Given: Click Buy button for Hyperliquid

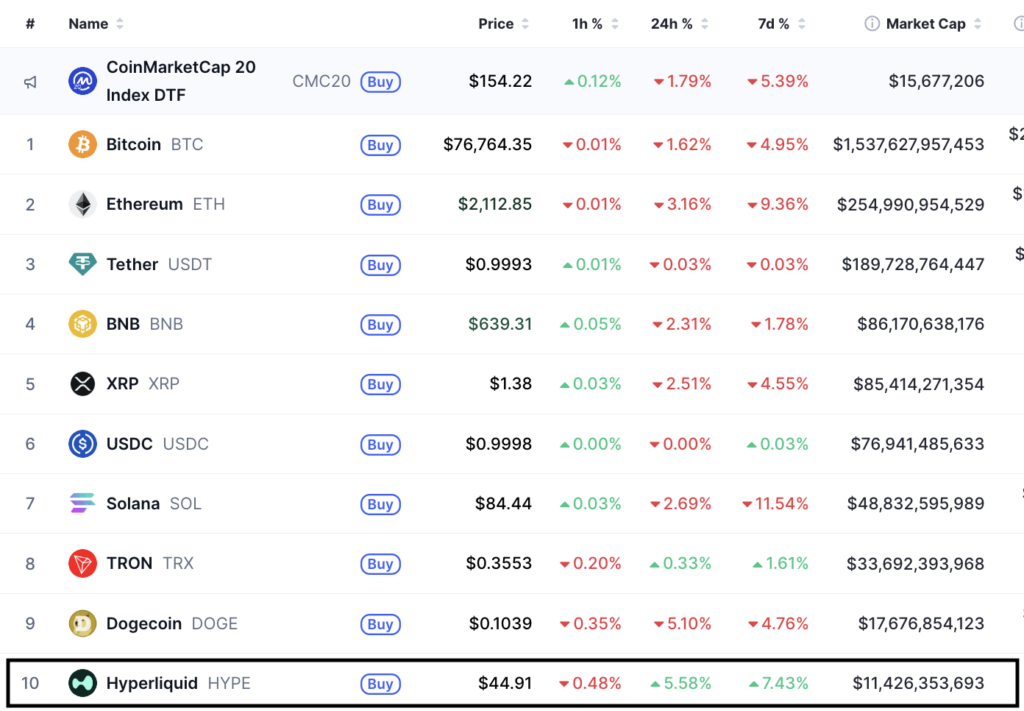Looking at the screenshot, I should click(380, 684).
